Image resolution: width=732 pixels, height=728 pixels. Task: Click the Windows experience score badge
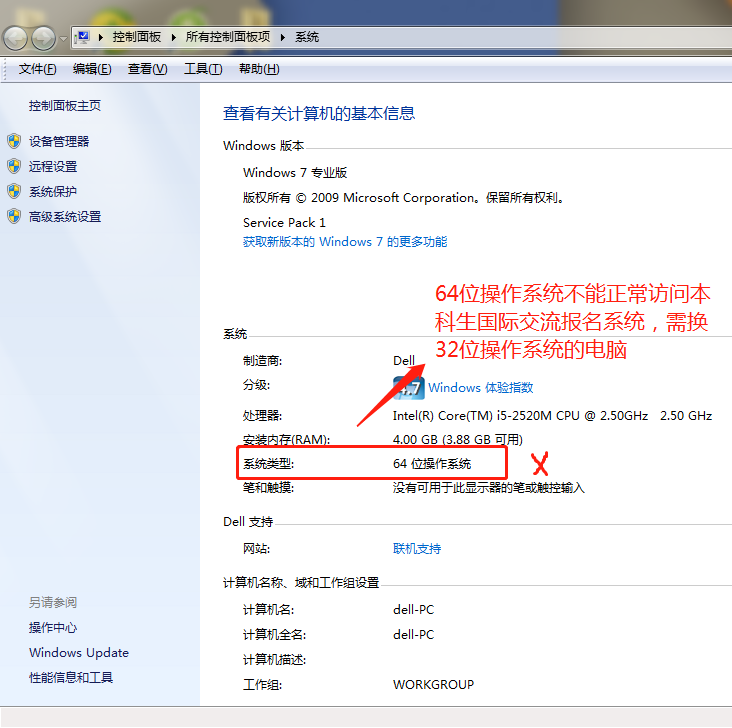tap(409, 388)
